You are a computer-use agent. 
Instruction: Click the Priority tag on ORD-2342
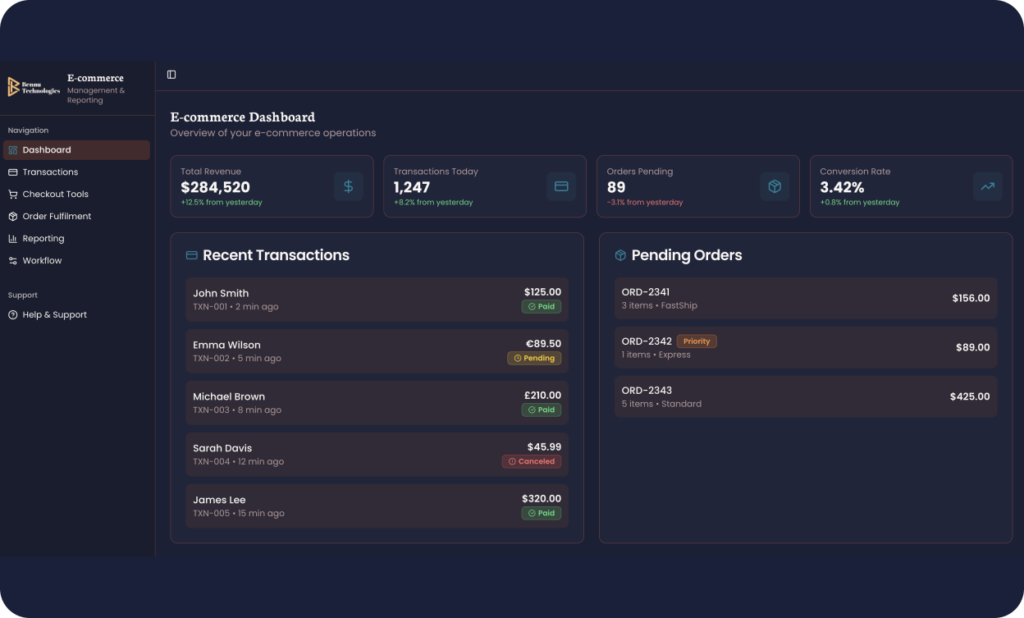coord(697,341)
